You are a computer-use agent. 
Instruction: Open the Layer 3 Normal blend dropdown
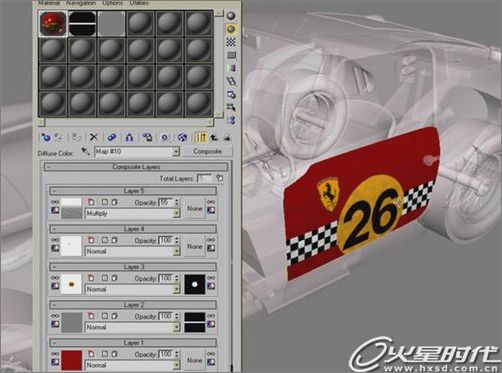point(133,290)
